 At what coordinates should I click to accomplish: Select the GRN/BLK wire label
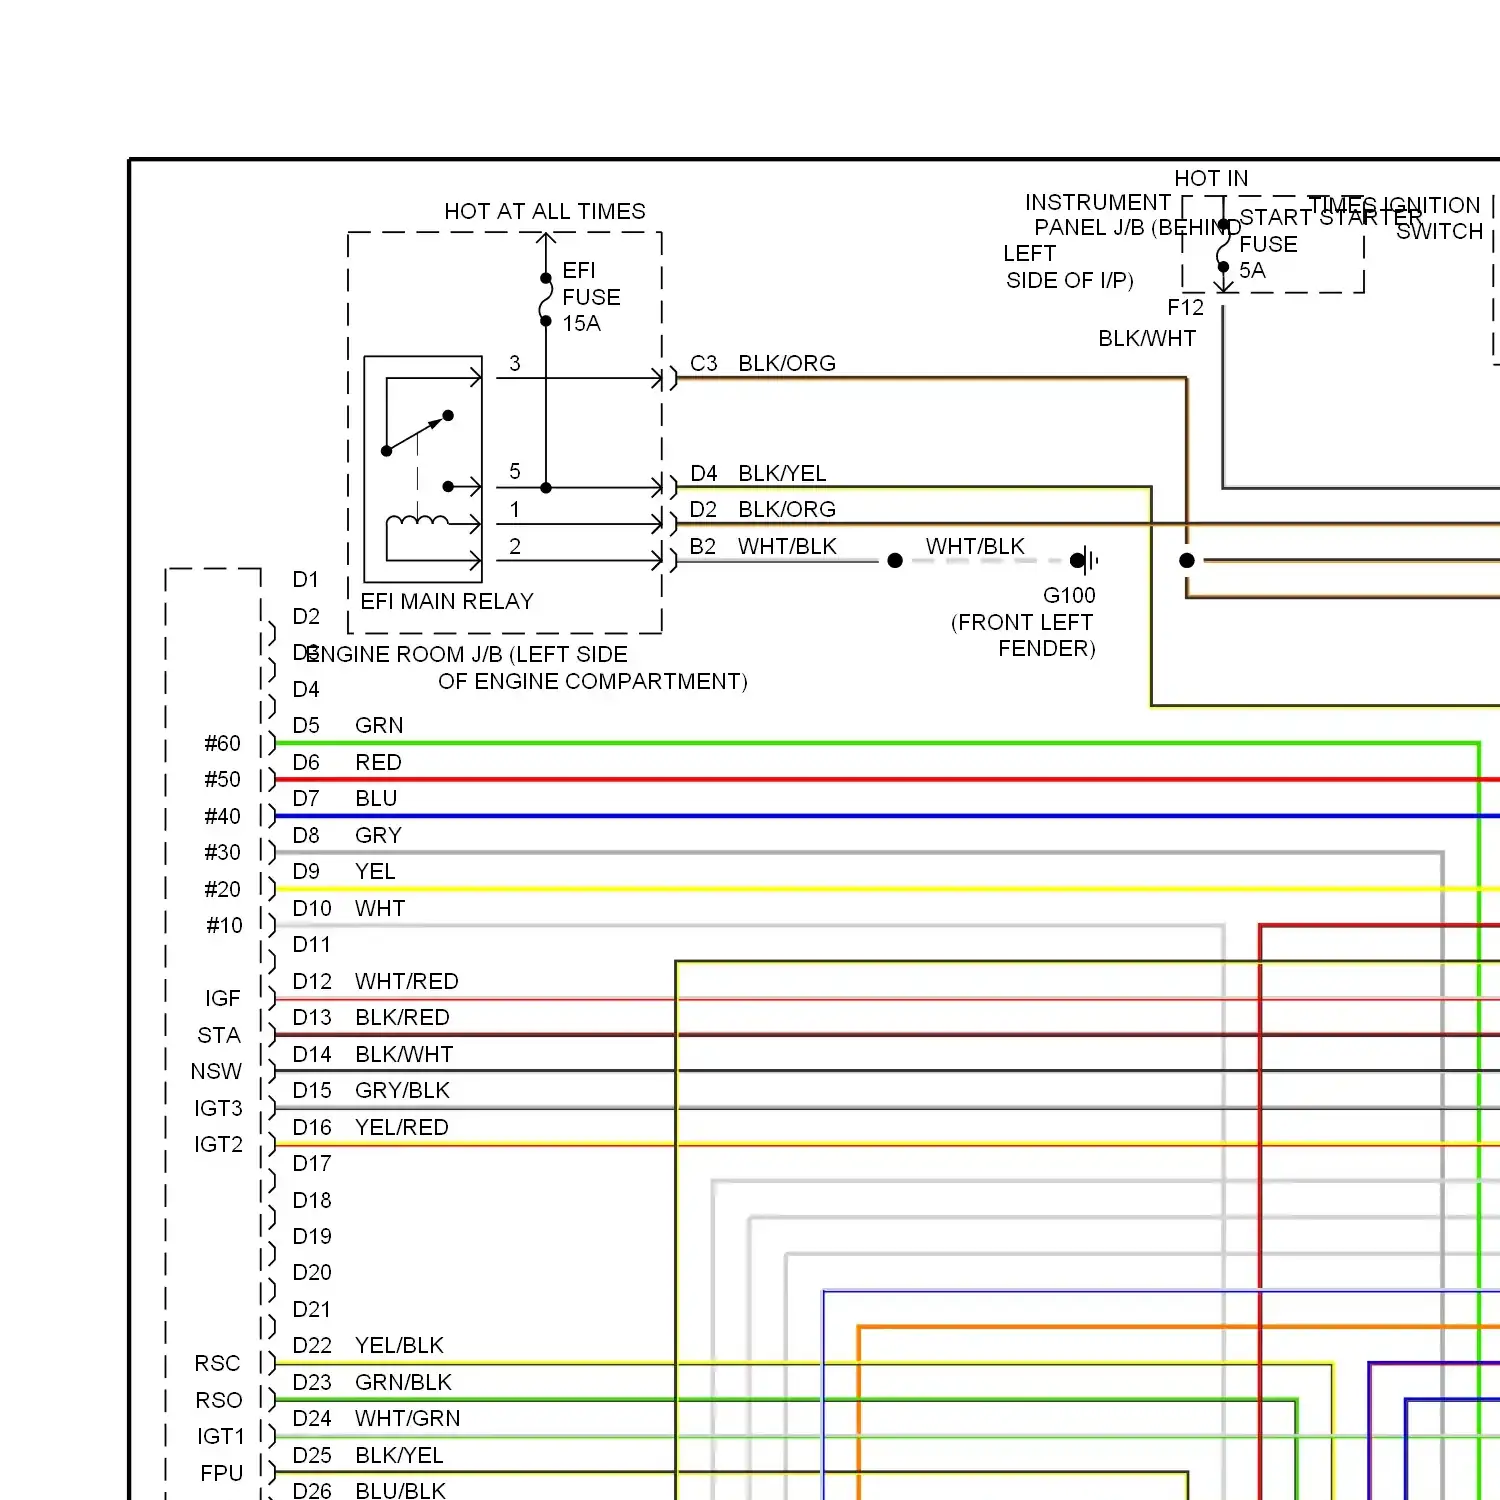pyautogui.click(x=403, y=1382)
